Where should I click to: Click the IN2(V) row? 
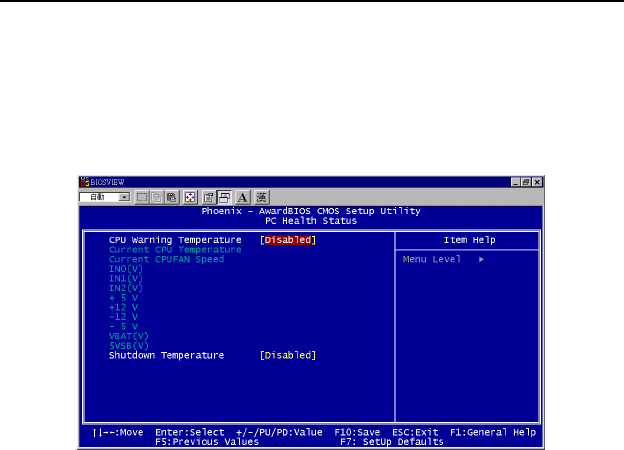click(x=126, y=288)
